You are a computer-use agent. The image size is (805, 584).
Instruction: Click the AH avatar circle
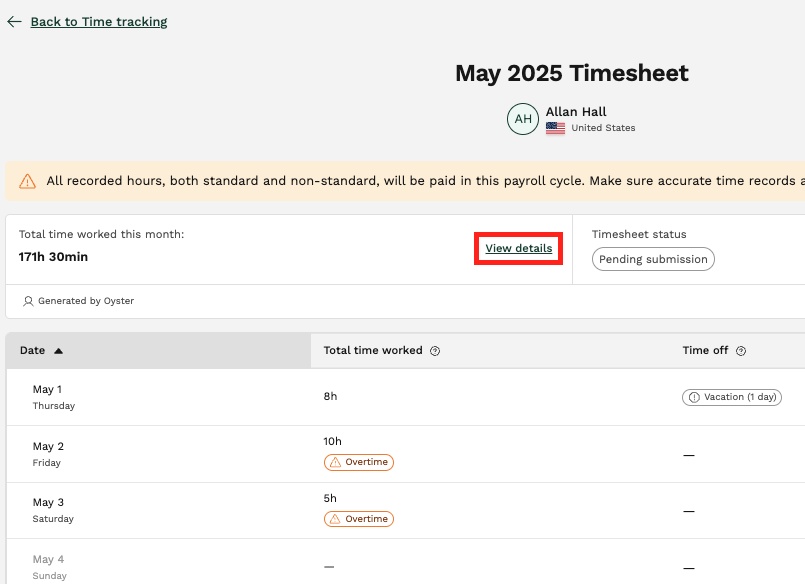(523, 119)
